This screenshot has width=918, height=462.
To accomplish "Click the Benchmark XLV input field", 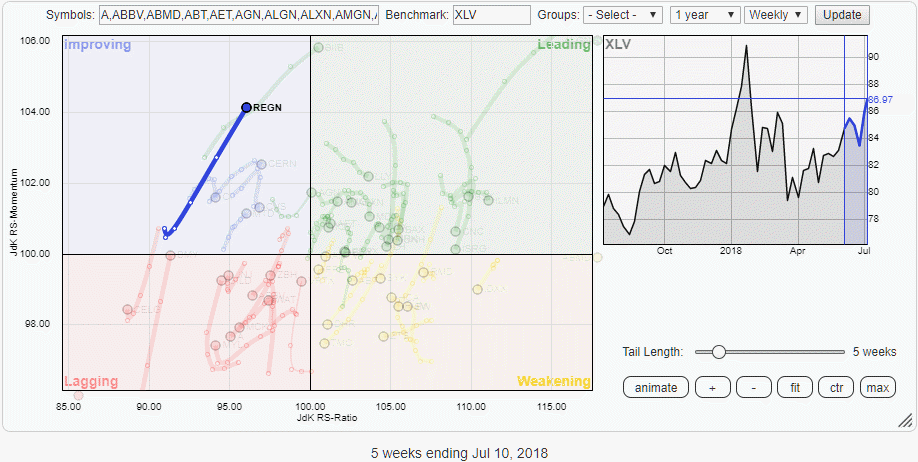I will coord(491,15).
